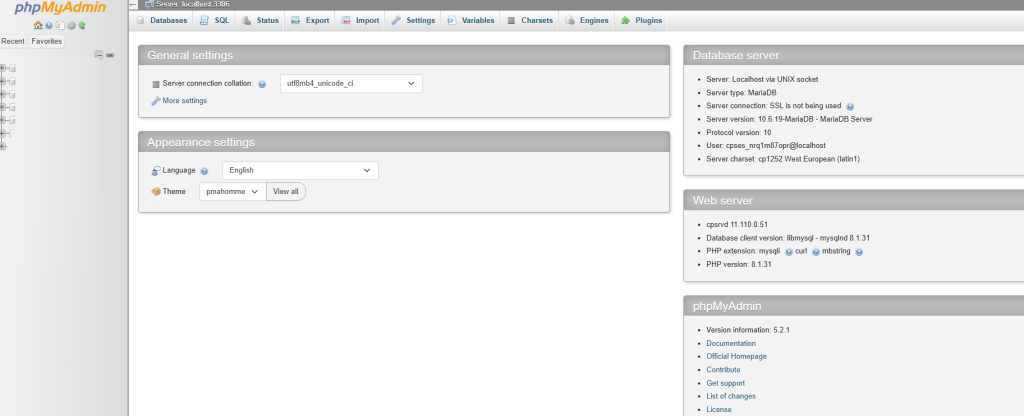Click help icon next to Server connection collation
Viewport: 1024px width, 416px height.
click(262, 84)
